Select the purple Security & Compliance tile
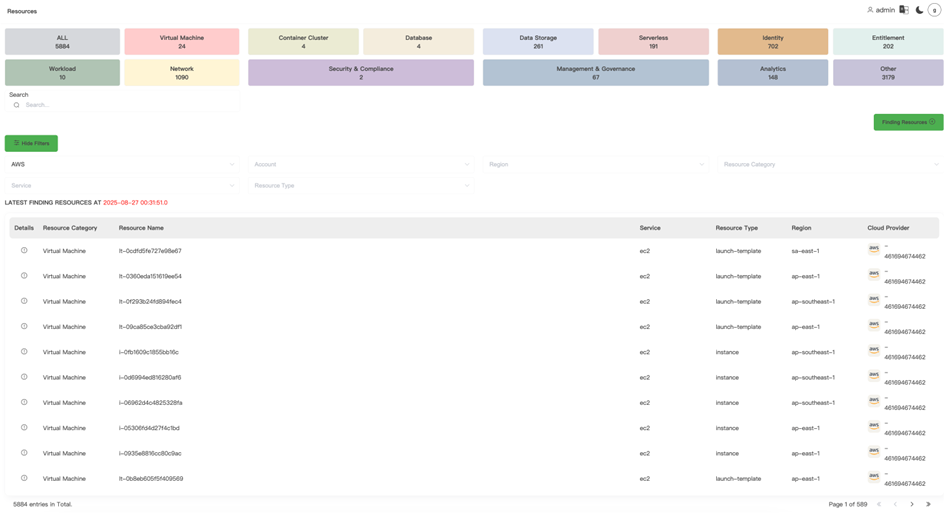 [361, 73]
